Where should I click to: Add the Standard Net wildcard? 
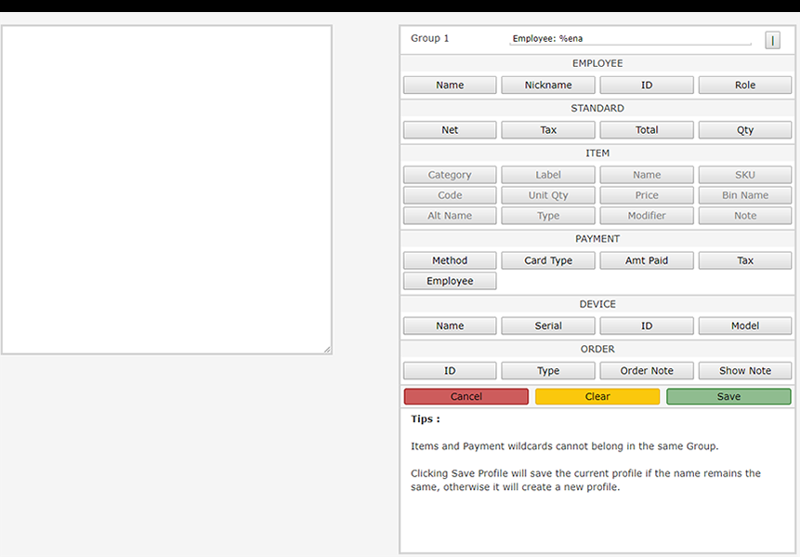[x=449, y=130]
